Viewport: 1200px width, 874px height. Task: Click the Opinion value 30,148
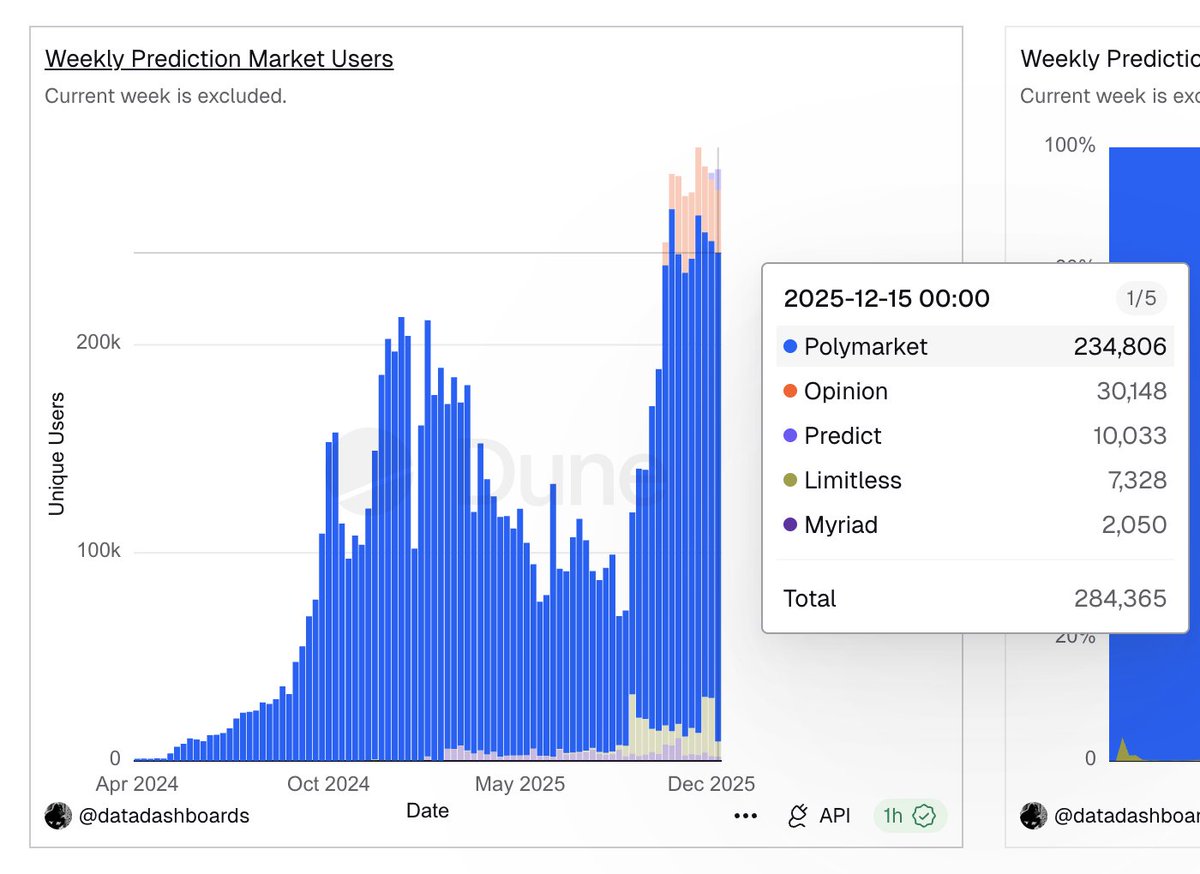[x=1132, y=392]
